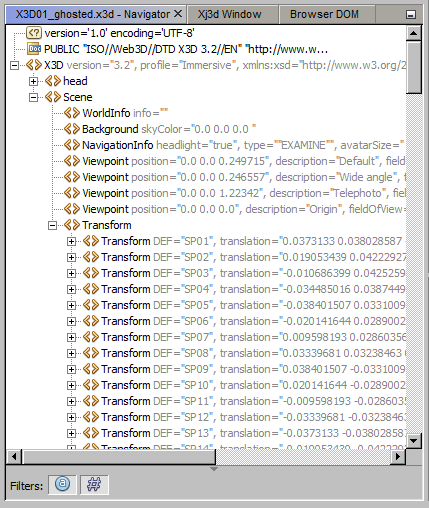The image size is (429, 508).
Task: Click the XML declaration version icon
Action: tap(34, 33)
